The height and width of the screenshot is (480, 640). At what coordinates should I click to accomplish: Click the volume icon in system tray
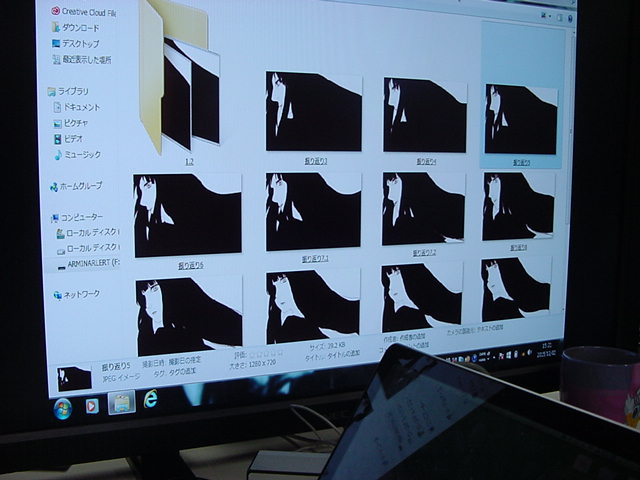click(529, 352)
